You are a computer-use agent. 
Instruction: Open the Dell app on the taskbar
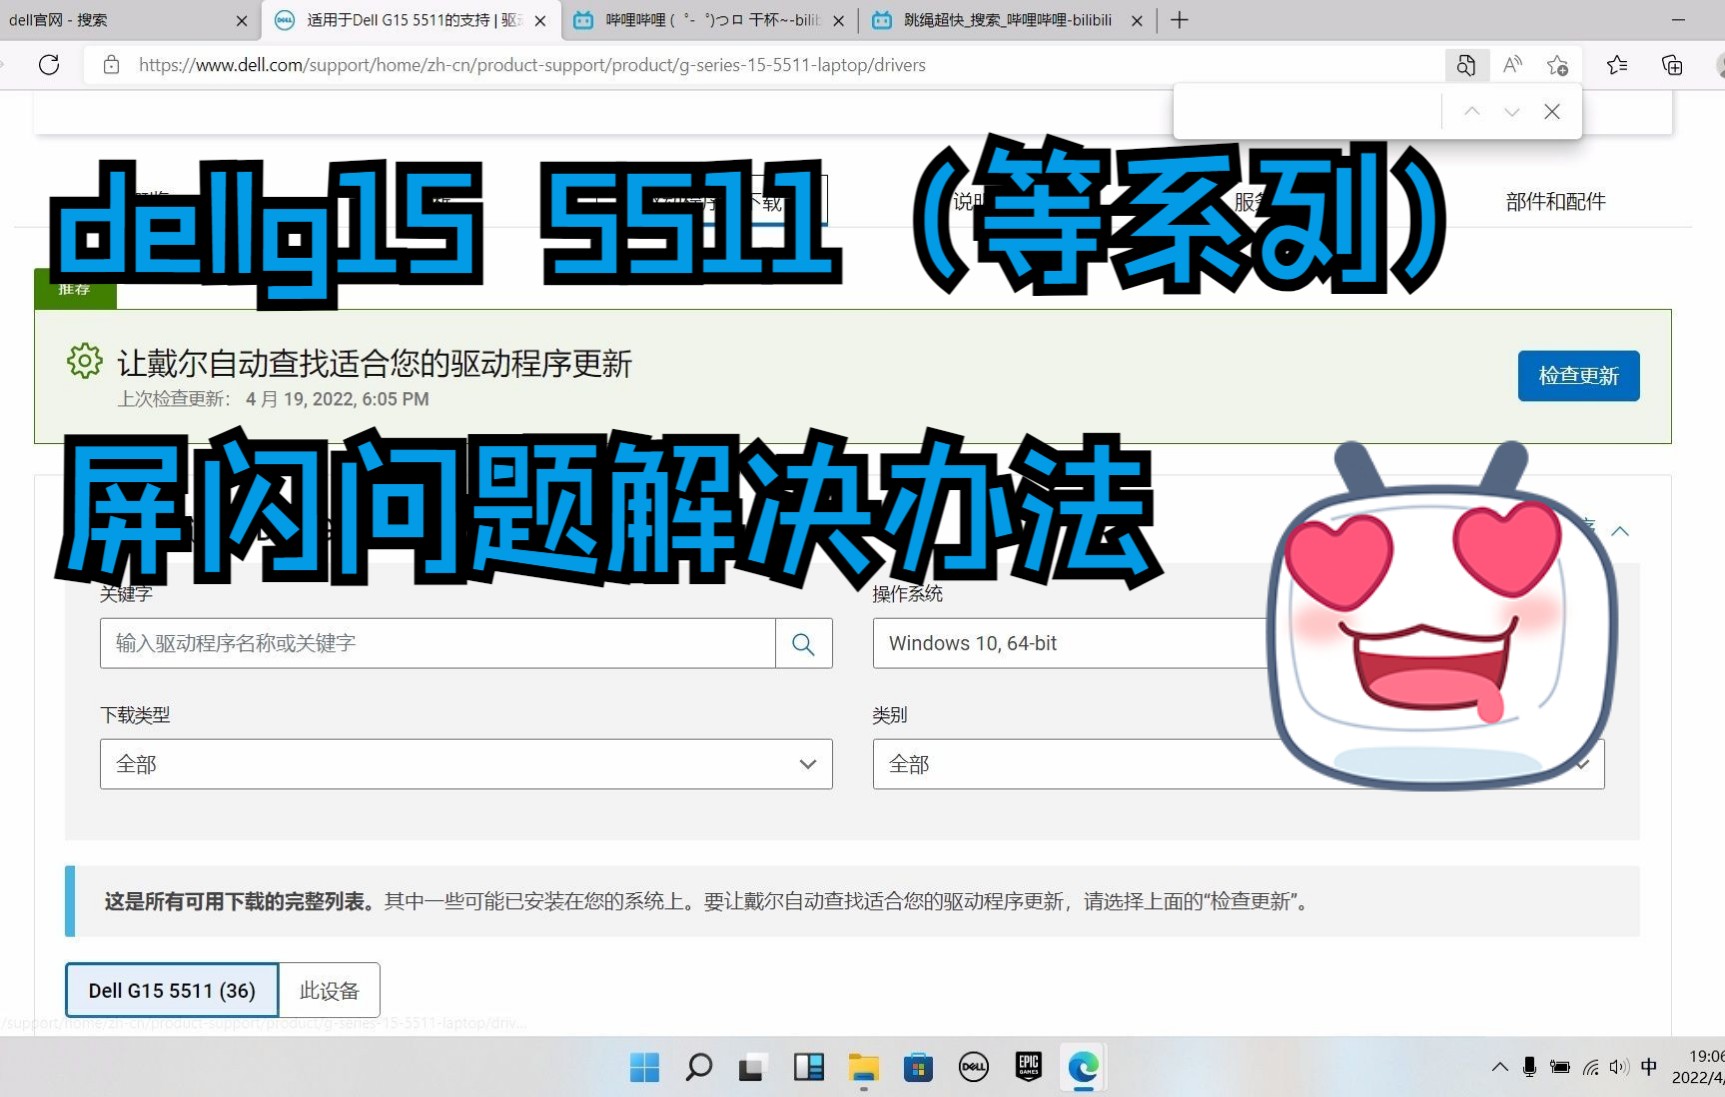click(x=973, y=1067)
